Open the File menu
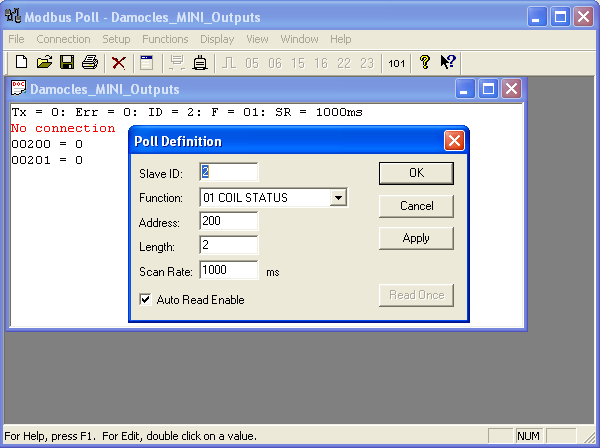 click(16, 39)
